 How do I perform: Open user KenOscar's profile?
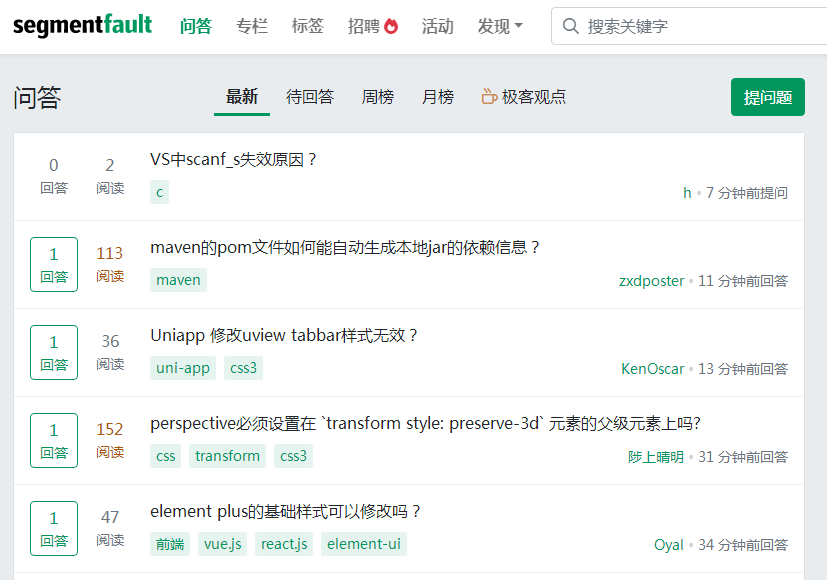[x=652, y=369]
